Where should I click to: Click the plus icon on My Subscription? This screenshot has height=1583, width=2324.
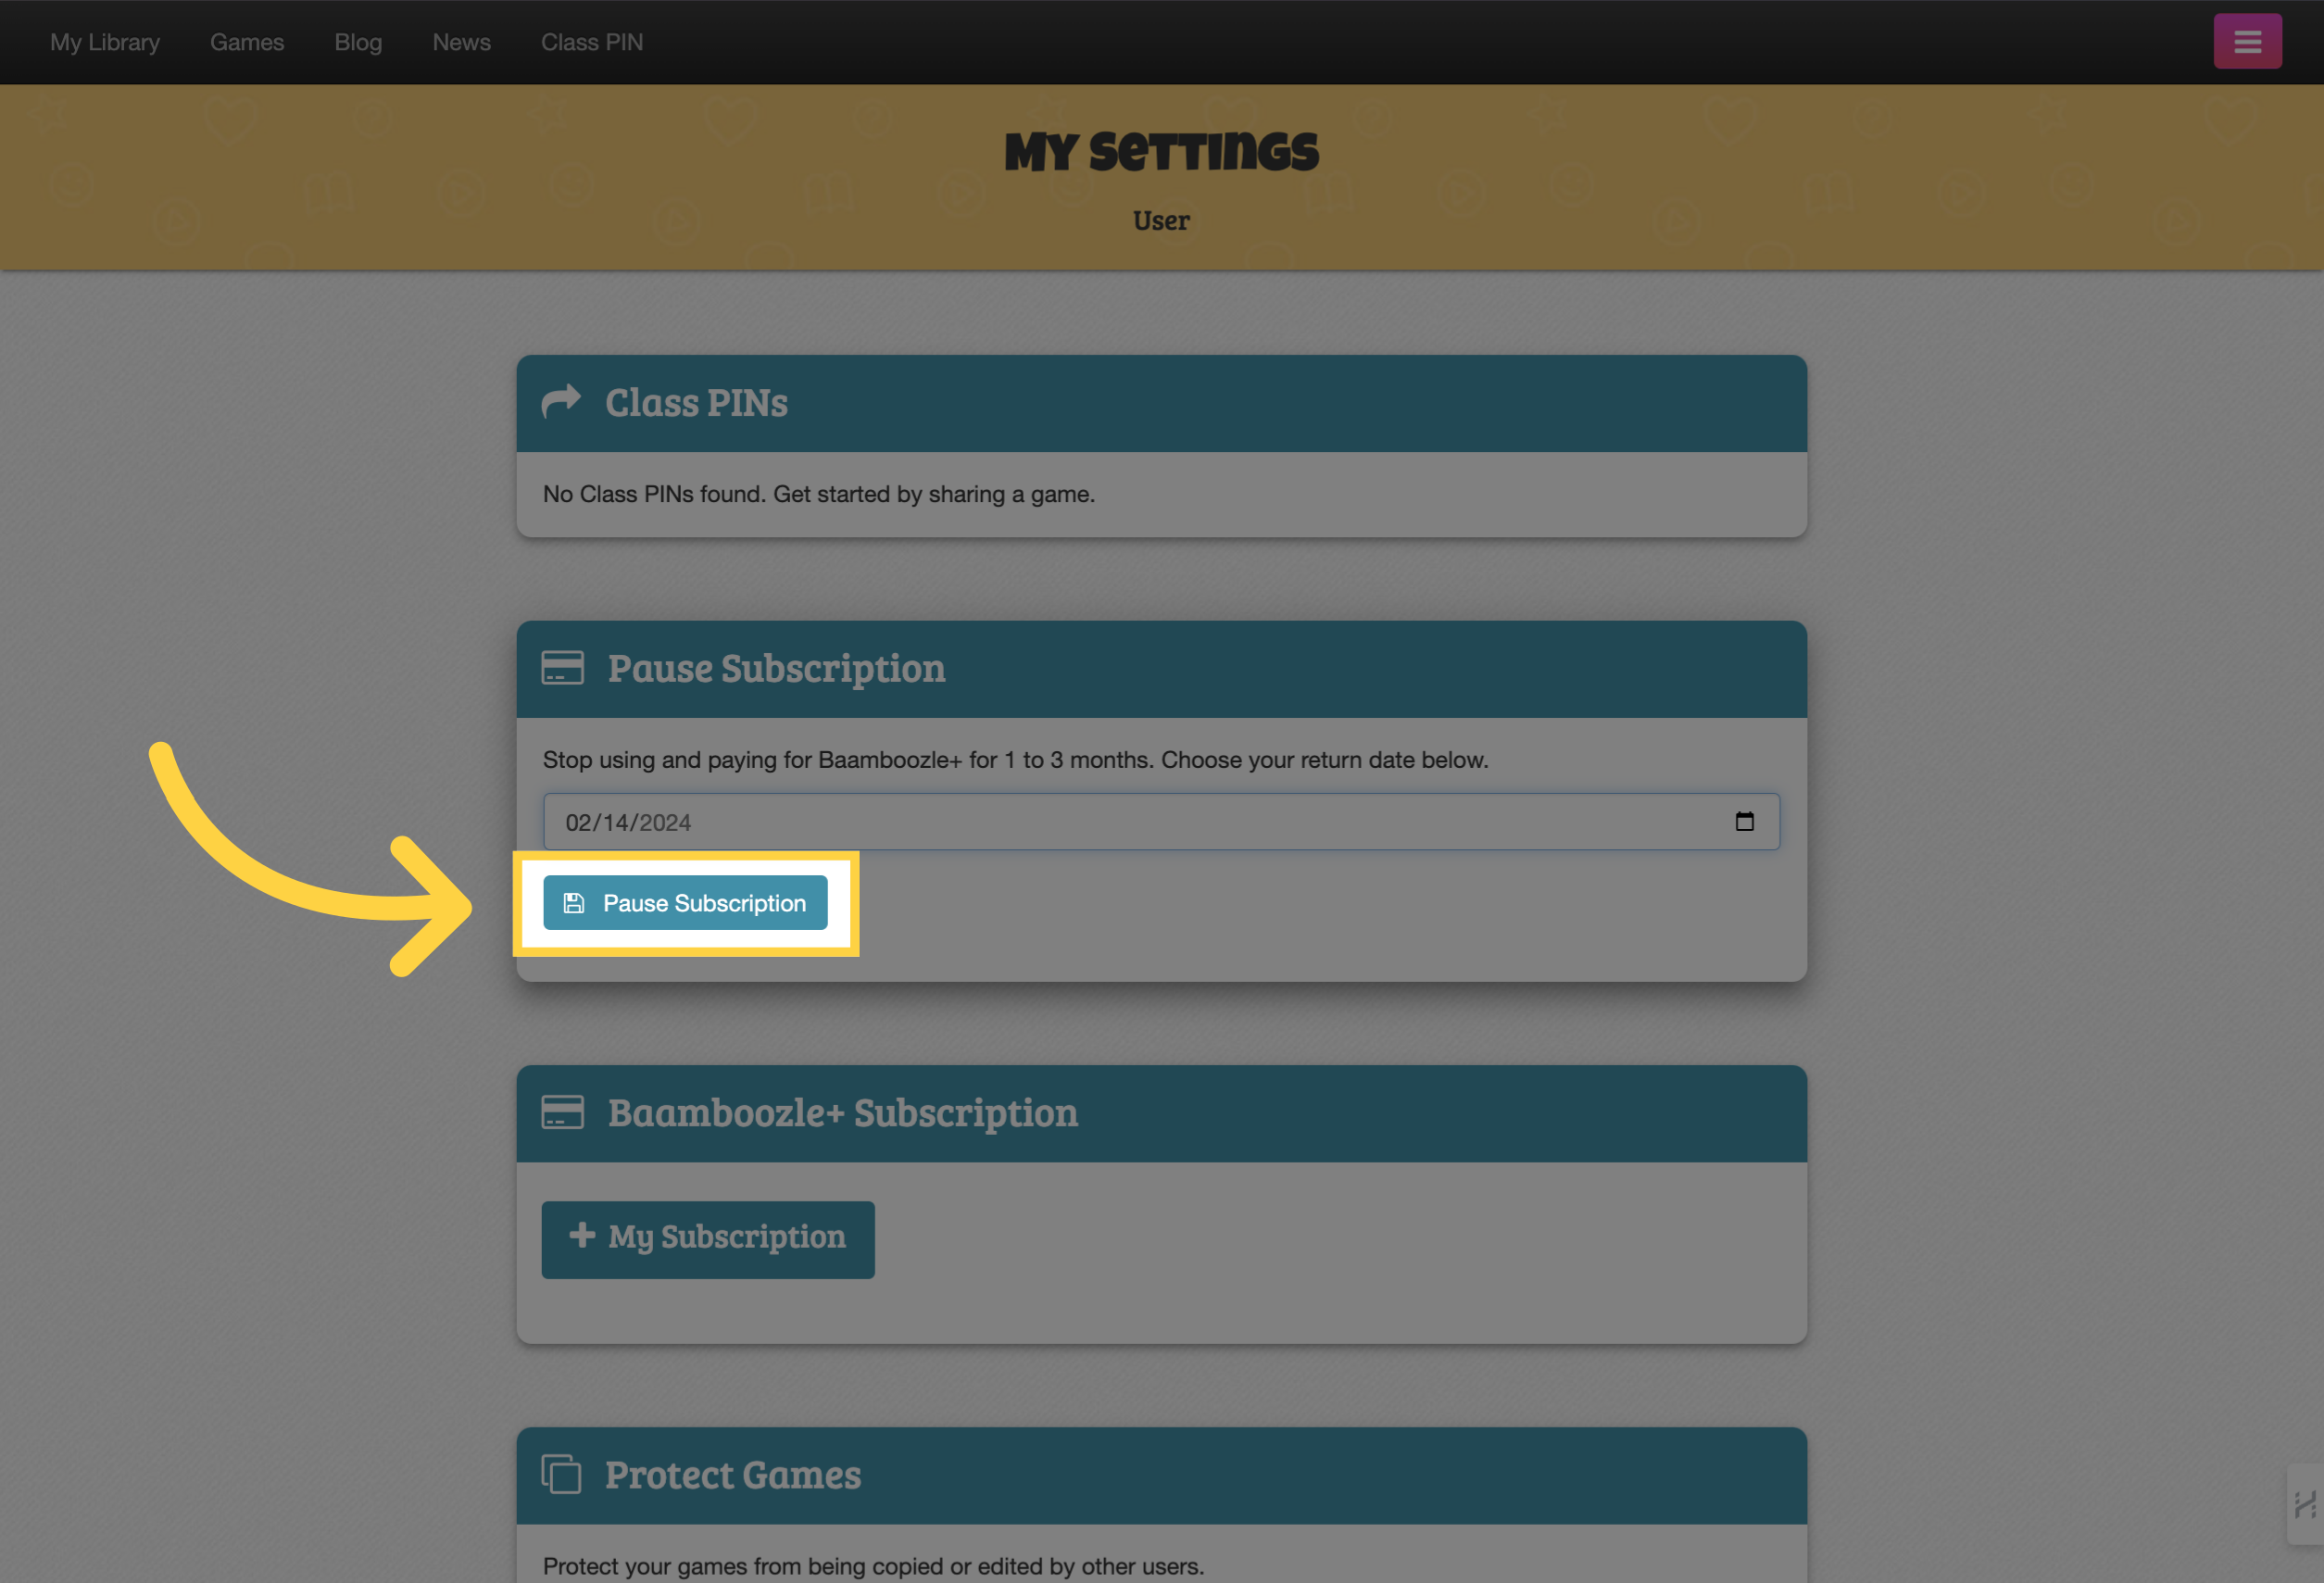point(582,1235)
